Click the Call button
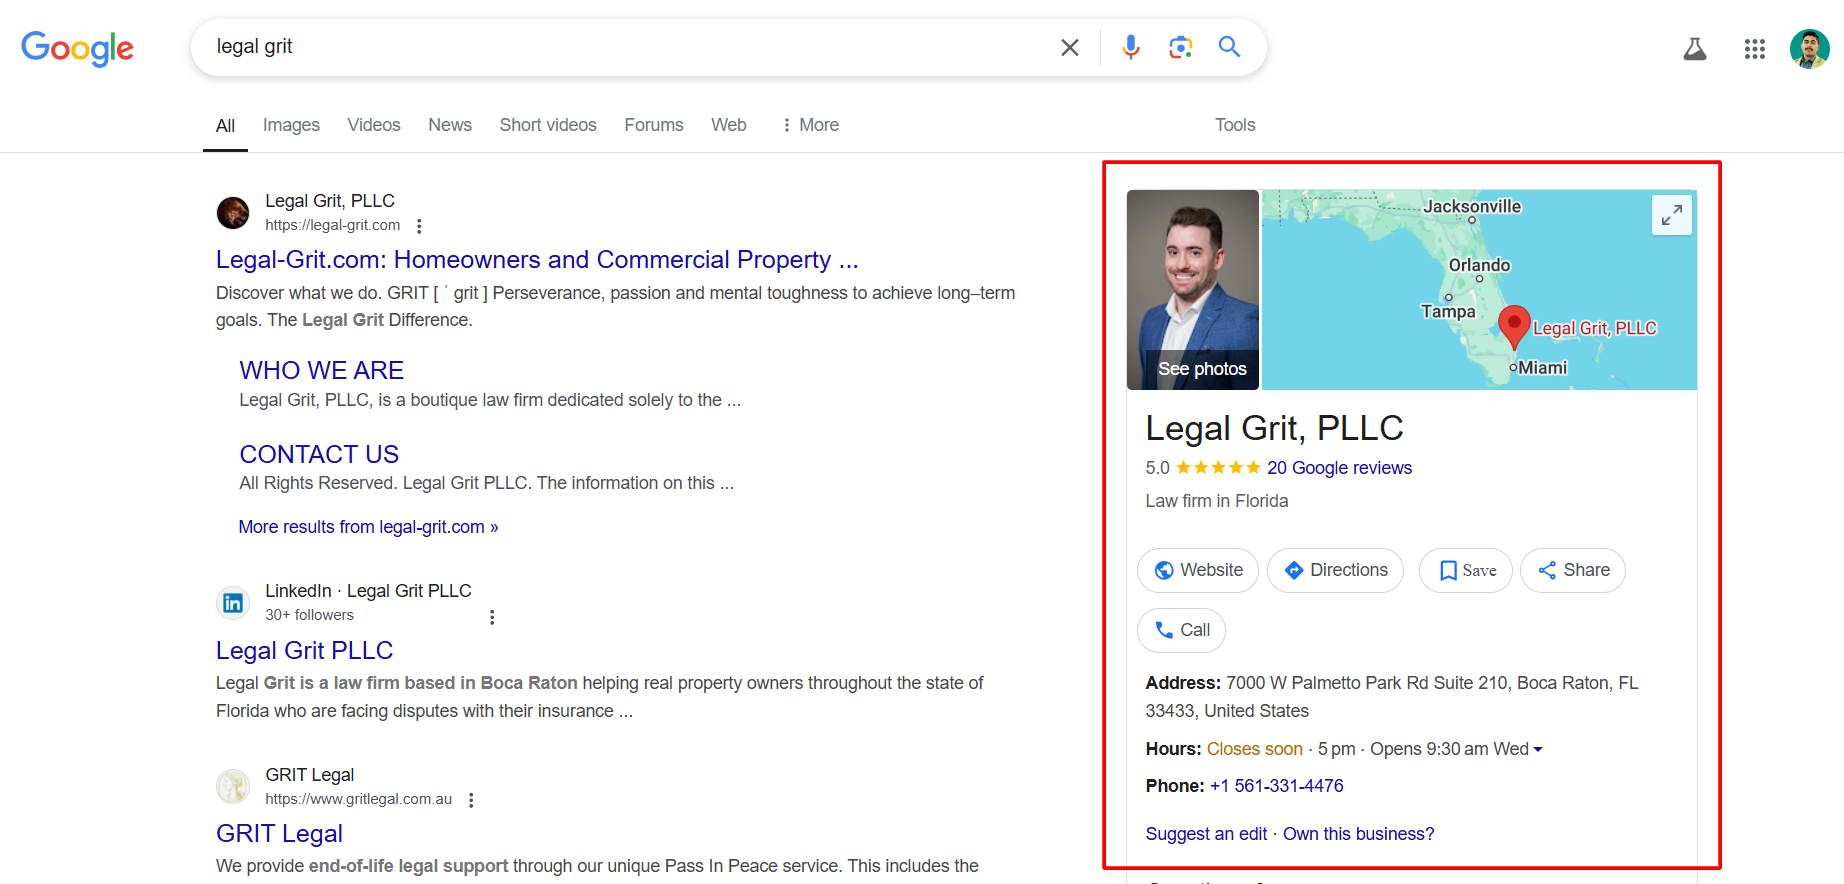1844x884 pixels. 1182,630
